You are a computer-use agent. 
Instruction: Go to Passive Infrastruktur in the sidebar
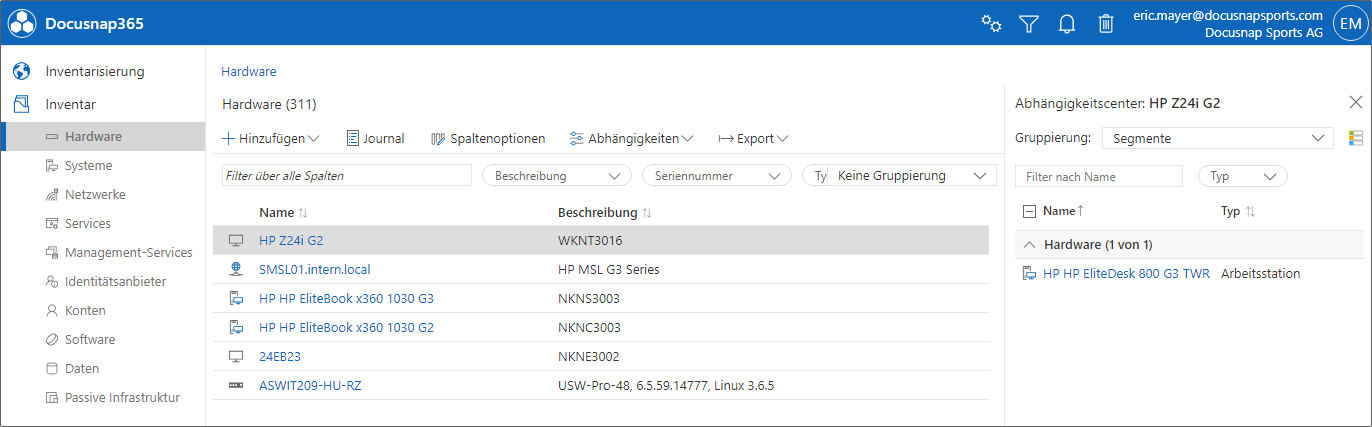[x=122, y=398]
